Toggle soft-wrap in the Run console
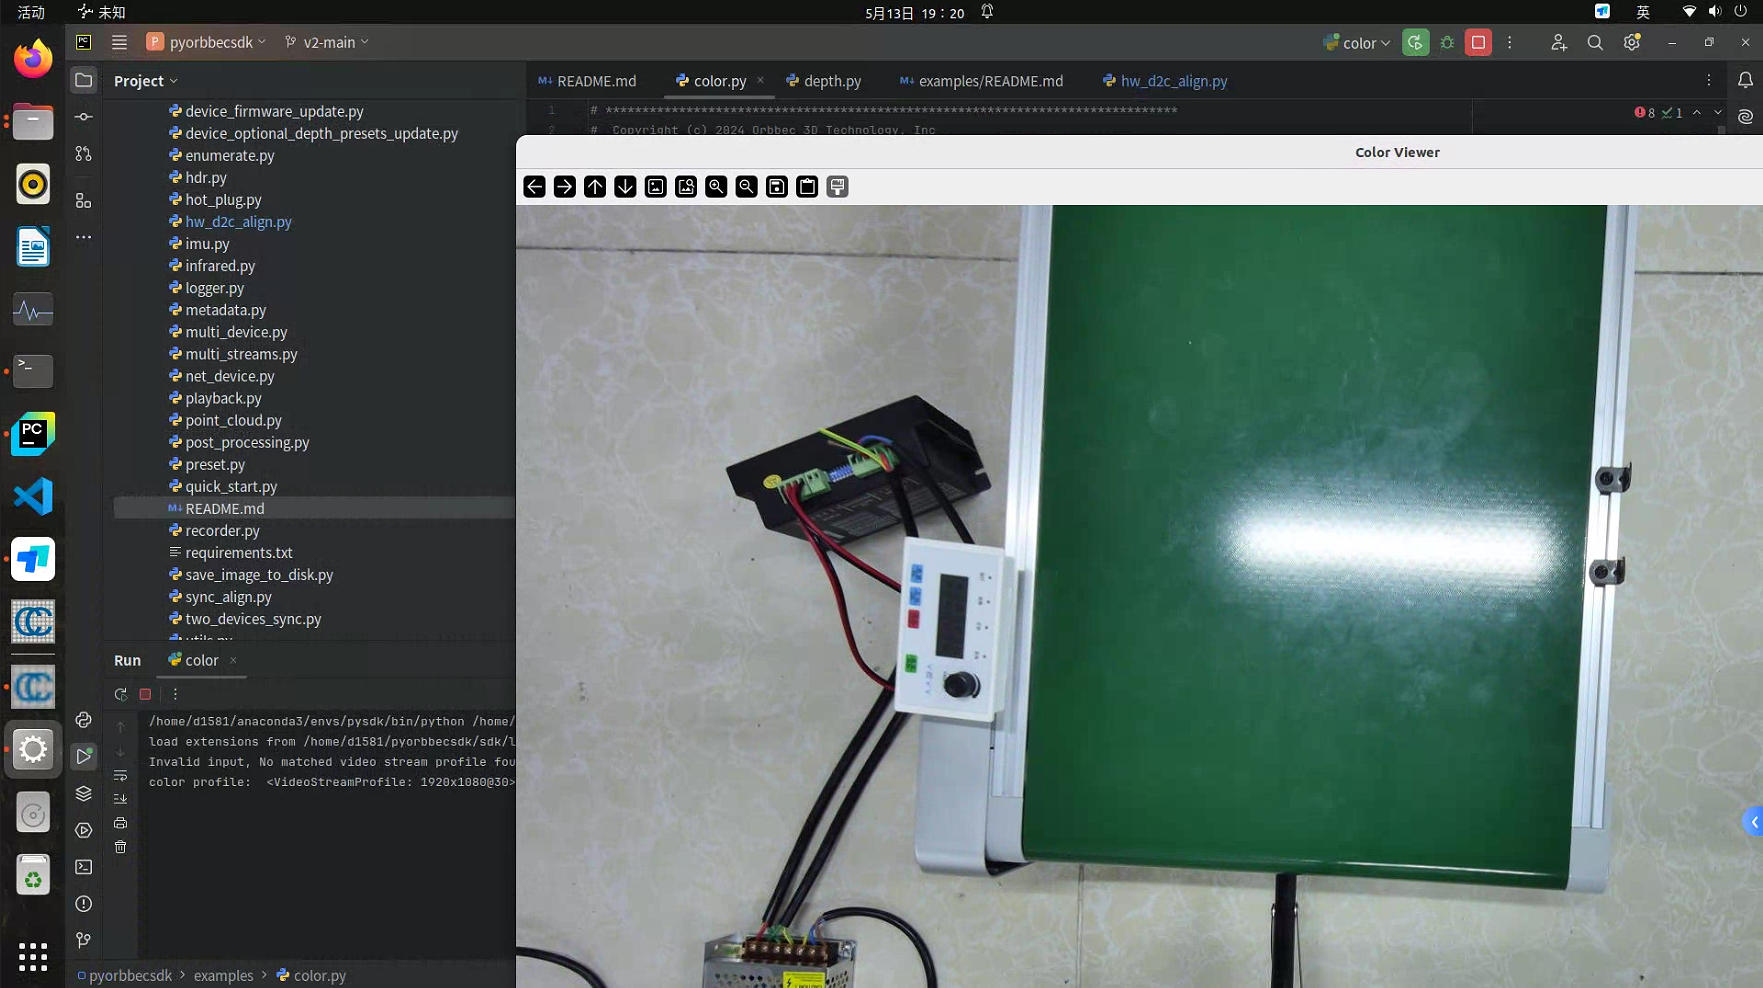Image resolution: width=1763 pixels, height=988 pixels. coord(121,775)
